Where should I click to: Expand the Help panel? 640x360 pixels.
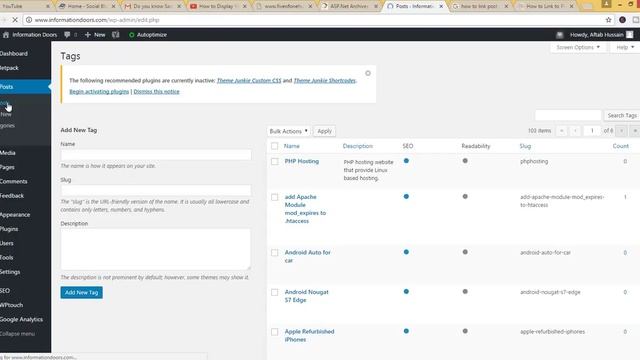click(x=625, y=47)
